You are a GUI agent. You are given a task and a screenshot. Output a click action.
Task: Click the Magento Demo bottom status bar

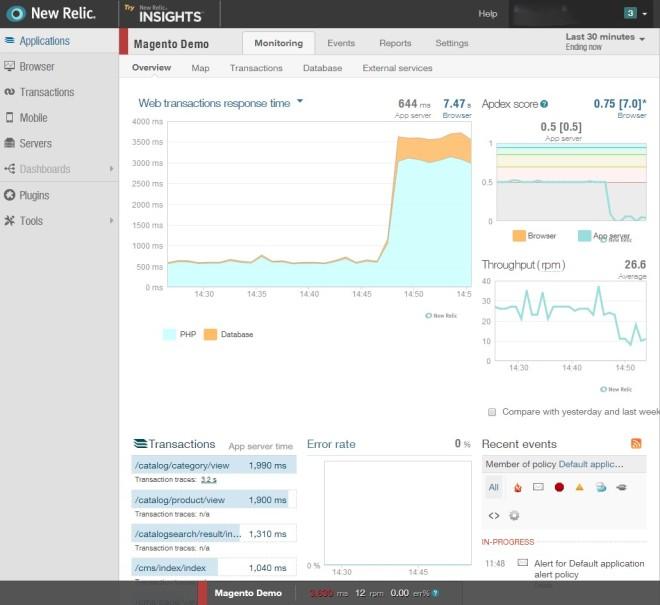click(x=248, y=593)
